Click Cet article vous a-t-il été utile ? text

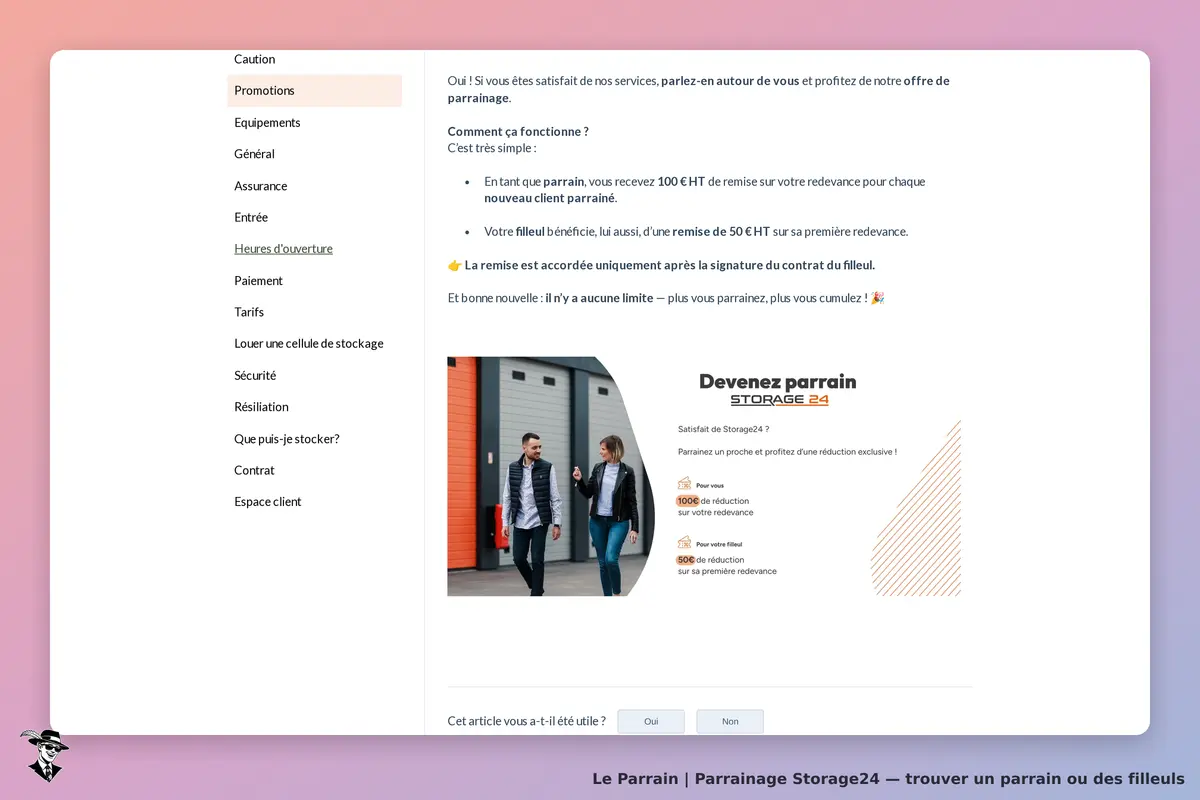click(526, 721)
